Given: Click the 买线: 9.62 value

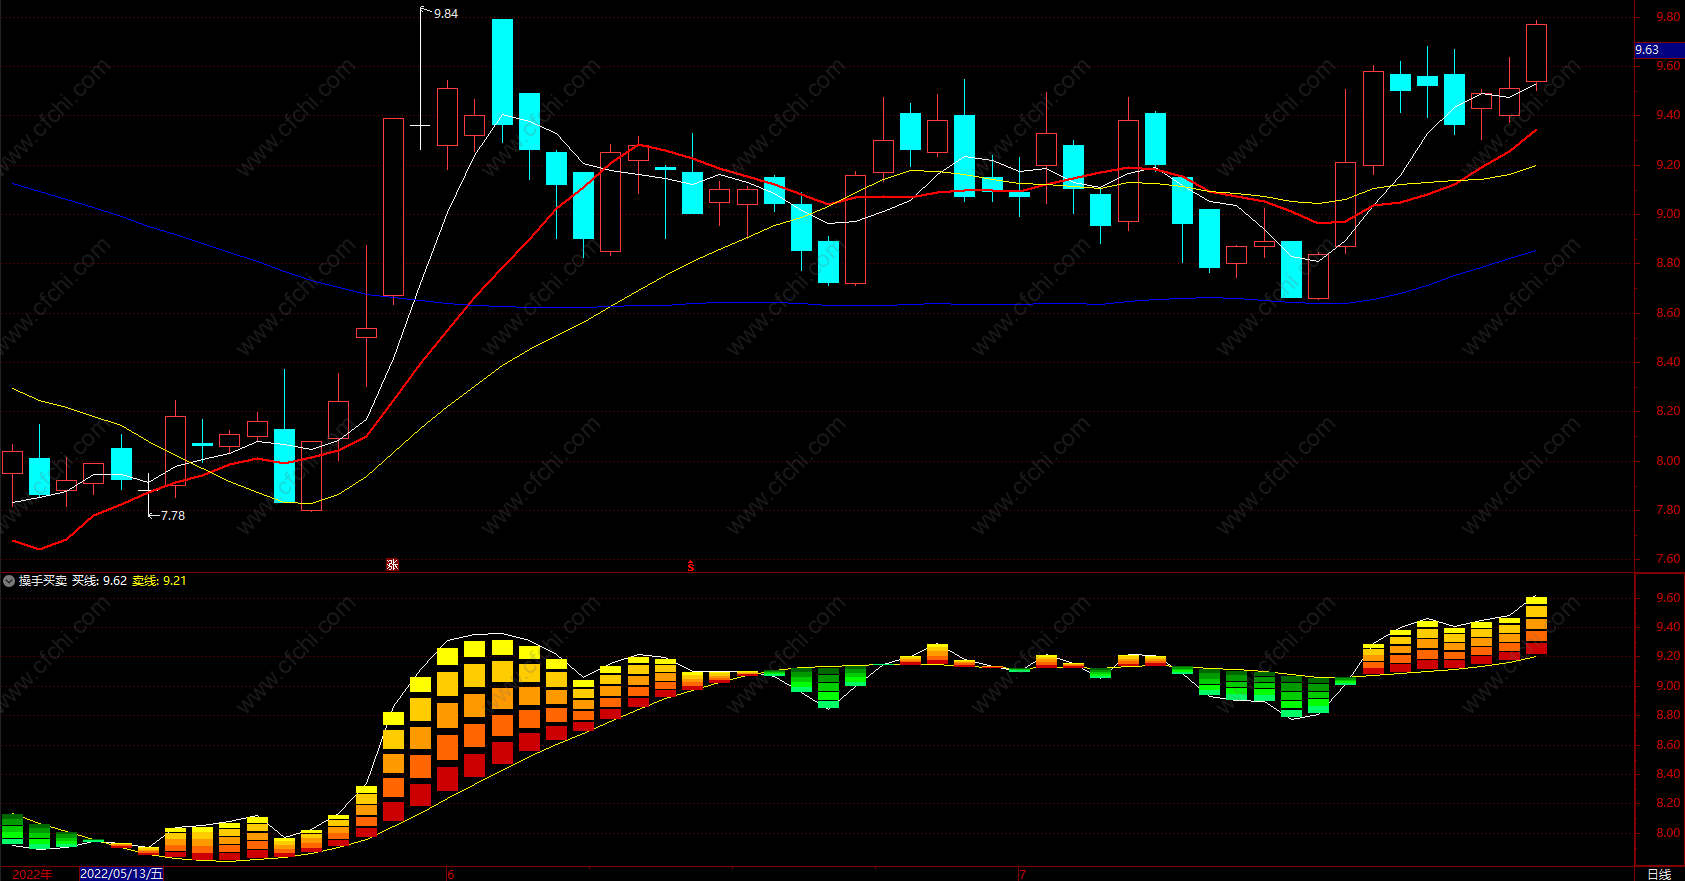Looking at the screenshot, I should [99, 581].
